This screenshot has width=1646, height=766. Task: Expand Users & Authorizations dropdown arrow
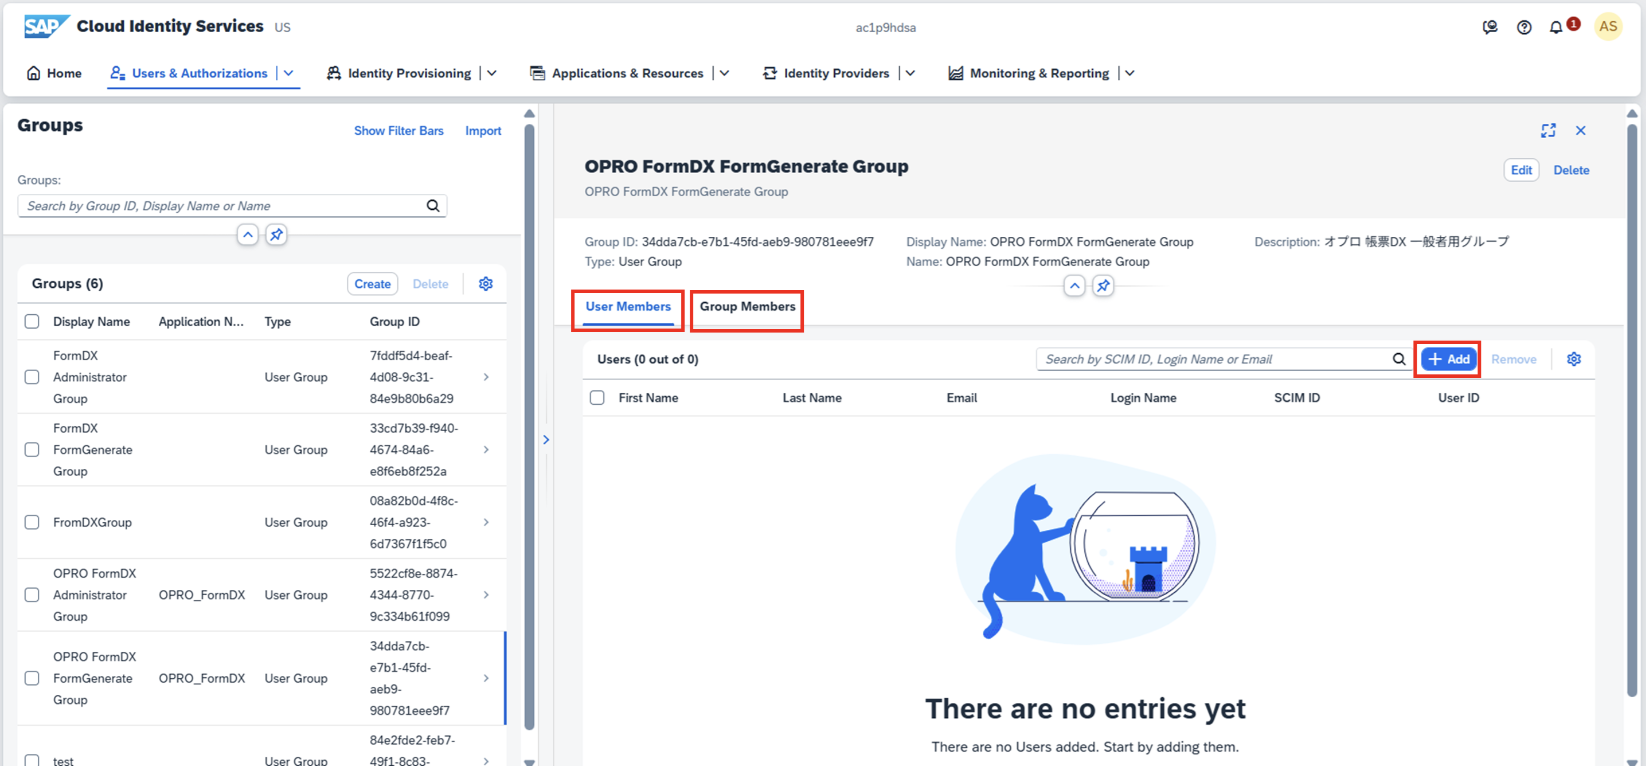tap(289, 73)
